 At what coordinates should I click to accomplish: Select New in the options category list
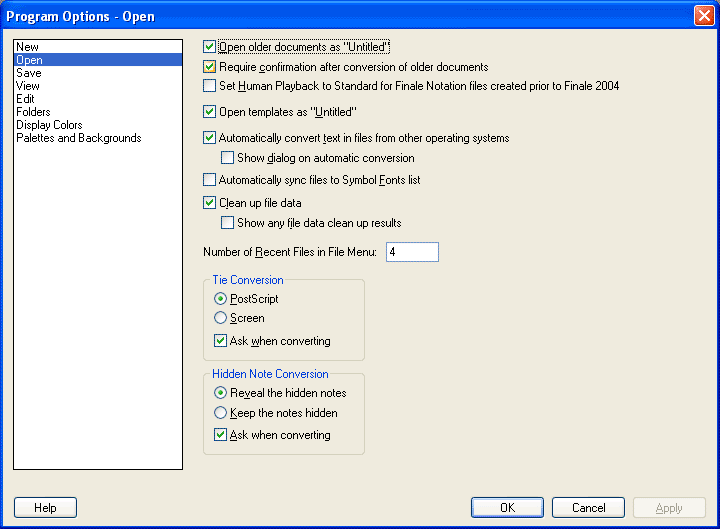27,47
